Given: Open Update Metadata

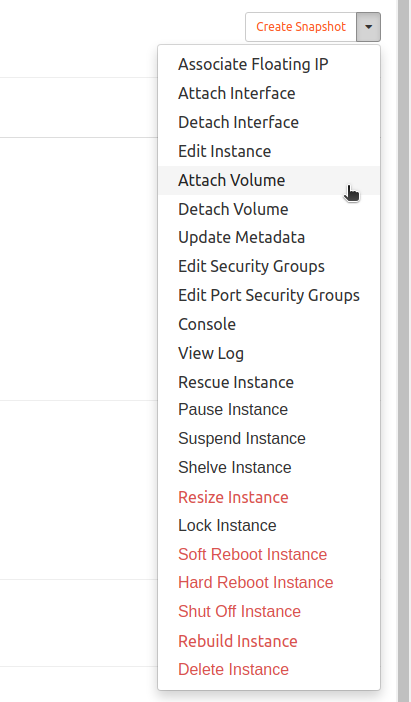Looking at the screenshot, I should click(269, 237).
